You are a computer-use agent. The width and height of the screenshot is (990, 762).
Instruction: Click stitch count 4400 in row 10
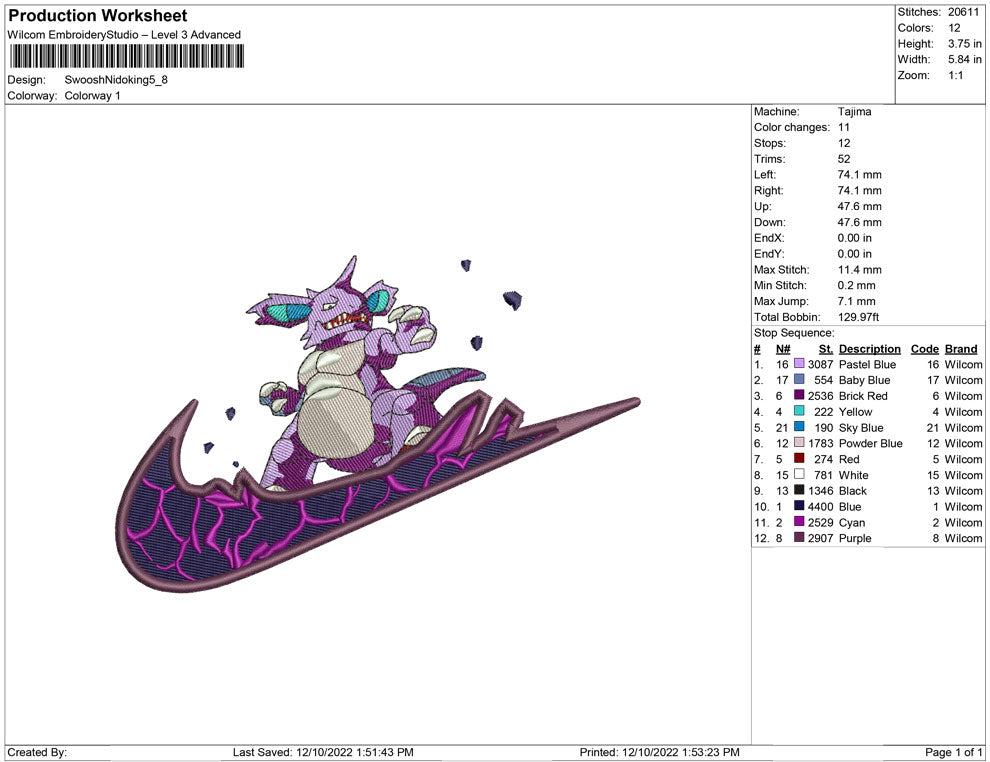coord(820,506)
